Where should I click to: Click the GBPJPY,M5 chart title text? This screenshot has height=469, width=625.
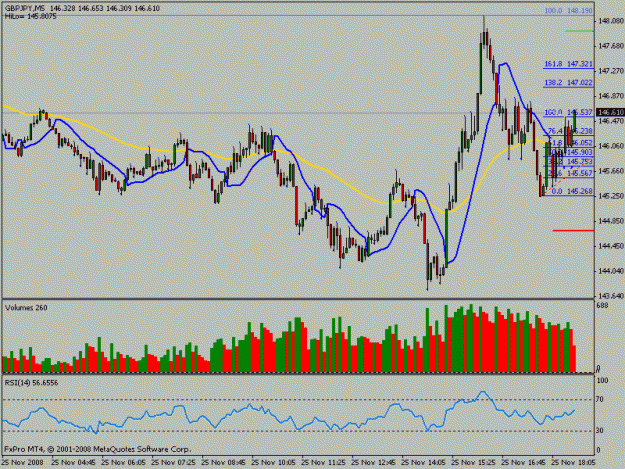click(x=25, y=8)
